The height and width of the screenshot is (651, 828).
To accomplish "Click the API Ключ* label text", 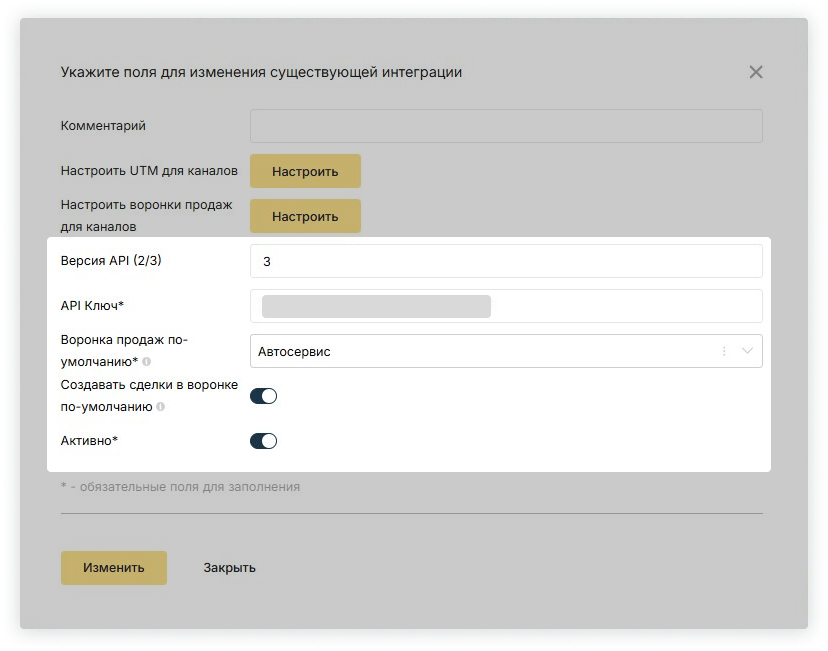I will [x=99, y=305].
